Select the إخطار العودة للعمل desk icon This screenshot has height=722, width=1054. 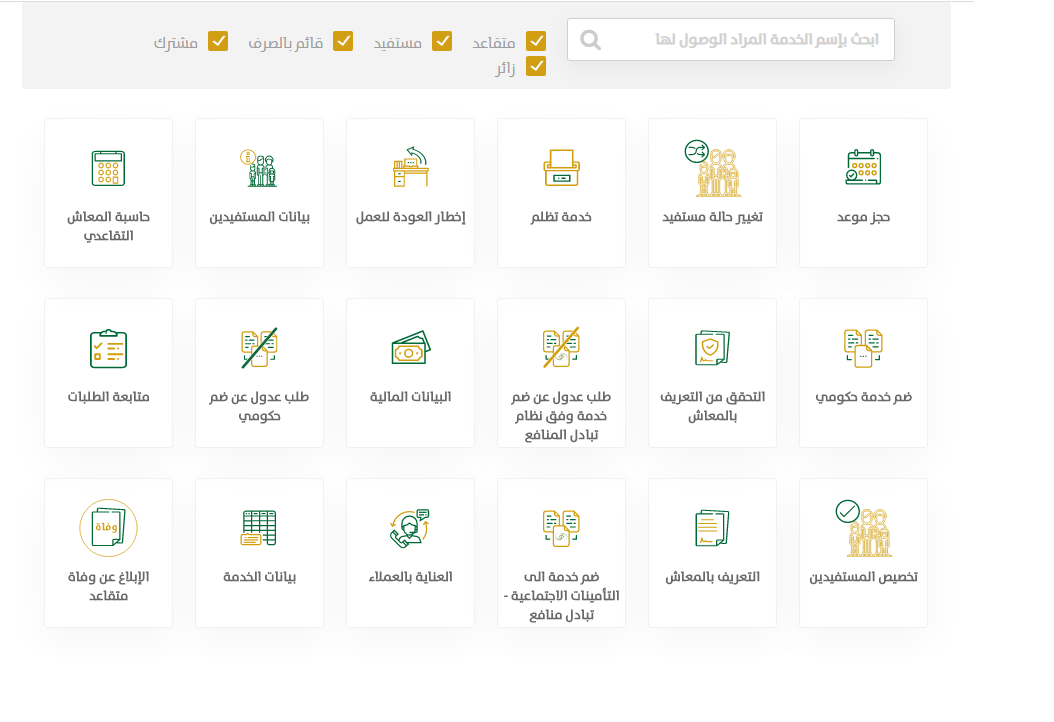[x=411, y=167]
